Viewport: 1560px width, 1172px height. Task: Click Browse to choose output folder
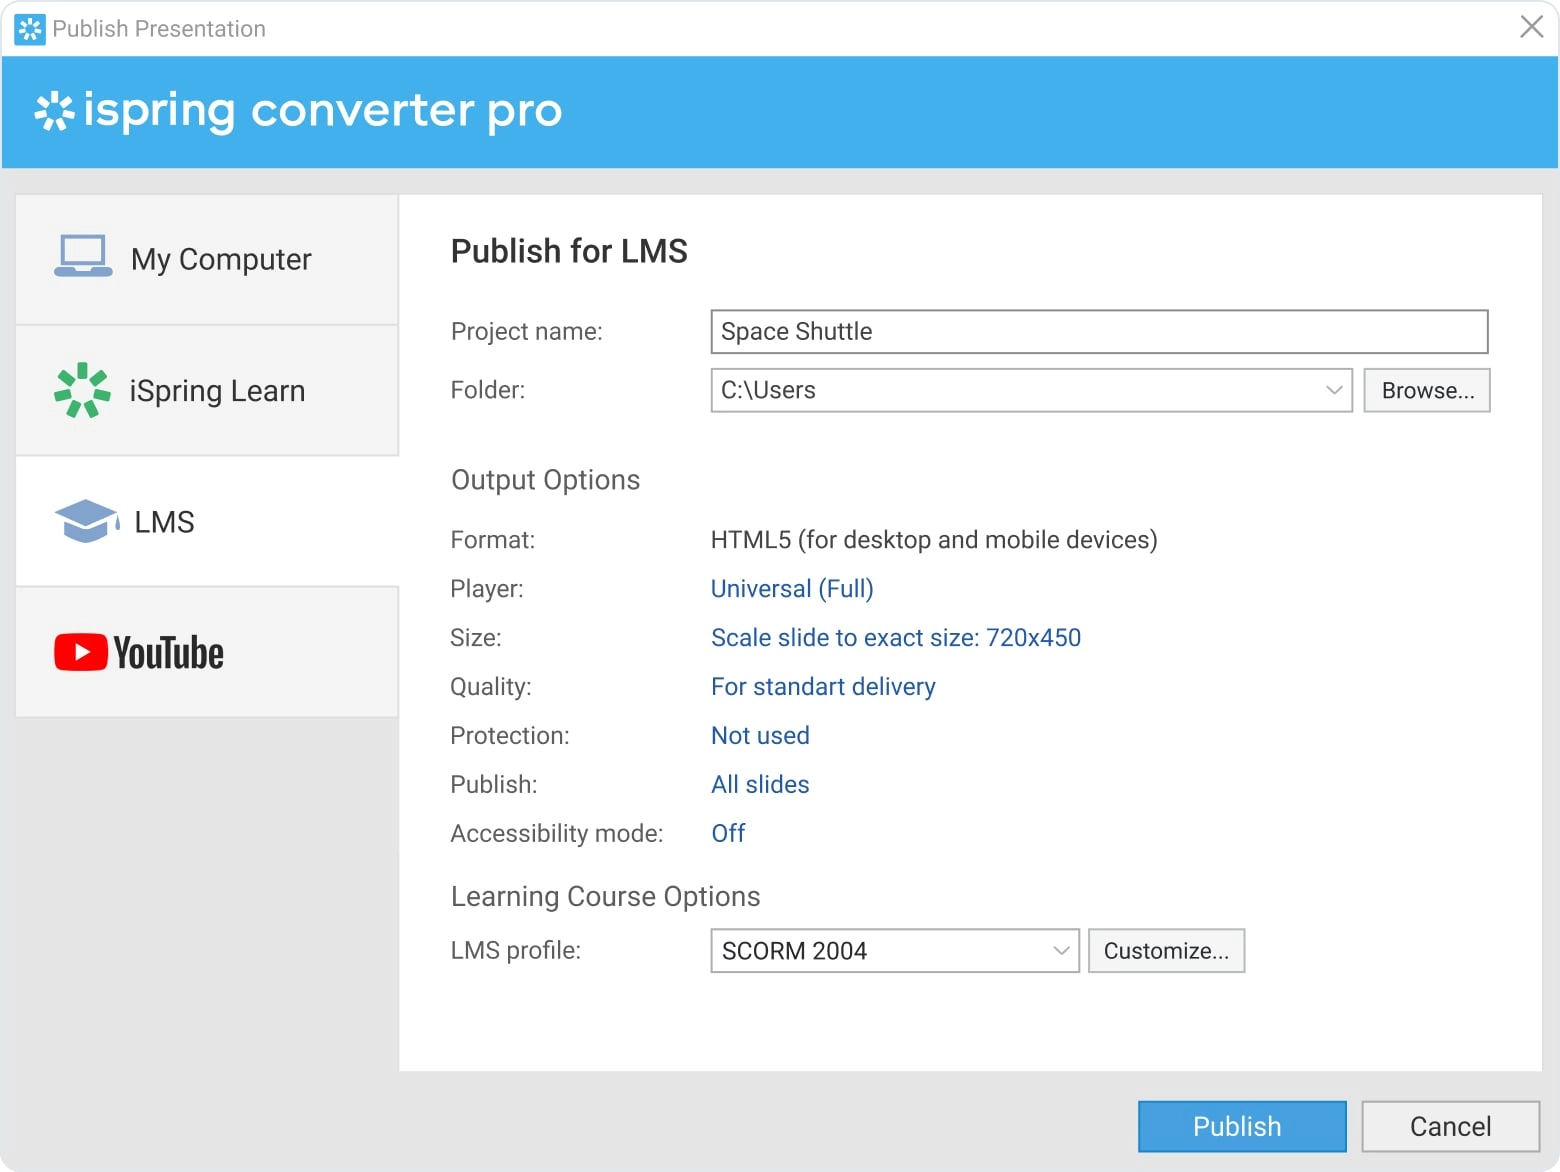click(1426, 390)
